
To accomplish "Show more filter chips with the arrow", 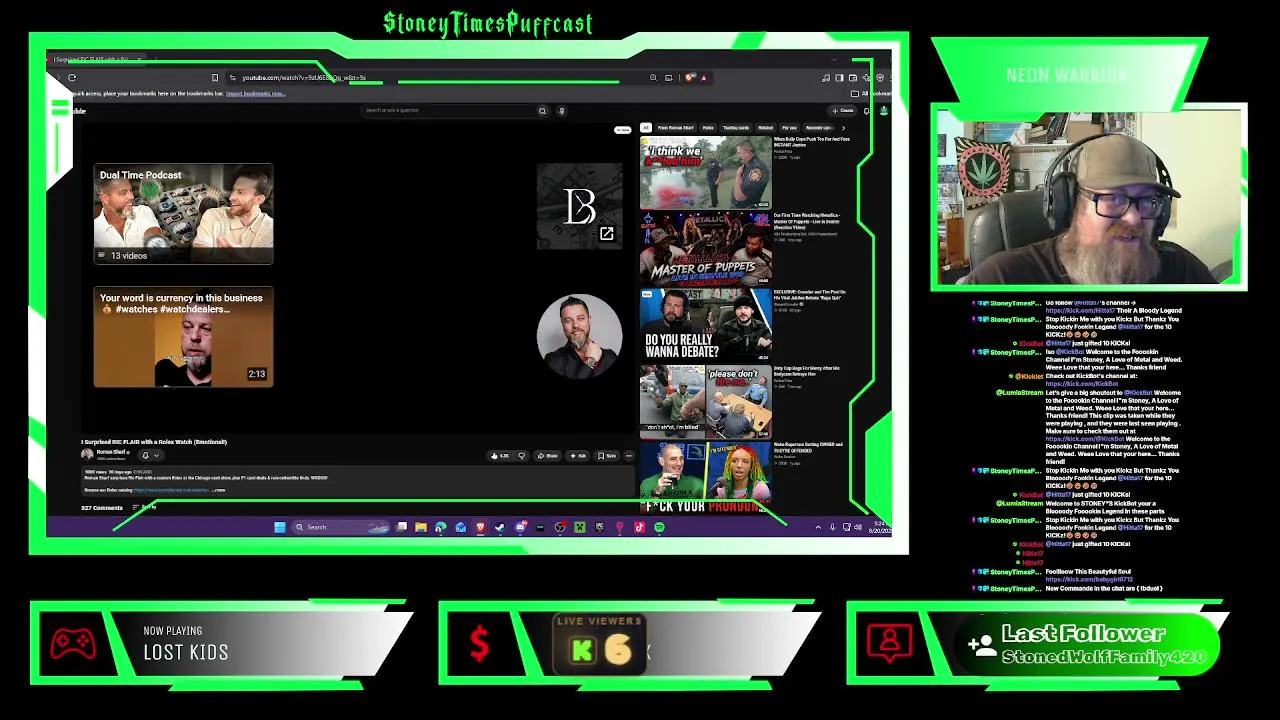I will (x=843, y=128).
